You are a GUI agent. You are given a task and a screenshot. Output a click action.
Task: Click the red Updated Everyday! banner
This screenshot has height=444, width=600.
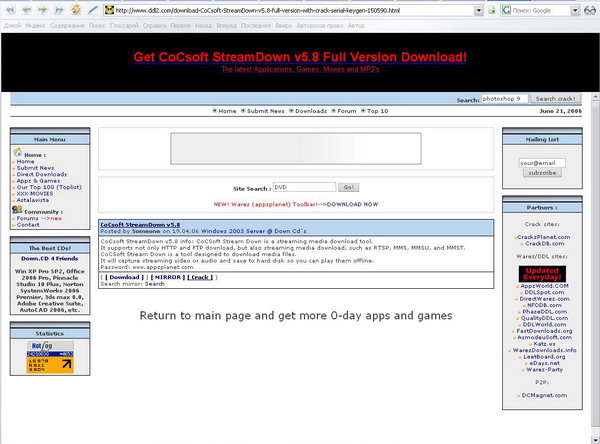[x=542, y=274]
